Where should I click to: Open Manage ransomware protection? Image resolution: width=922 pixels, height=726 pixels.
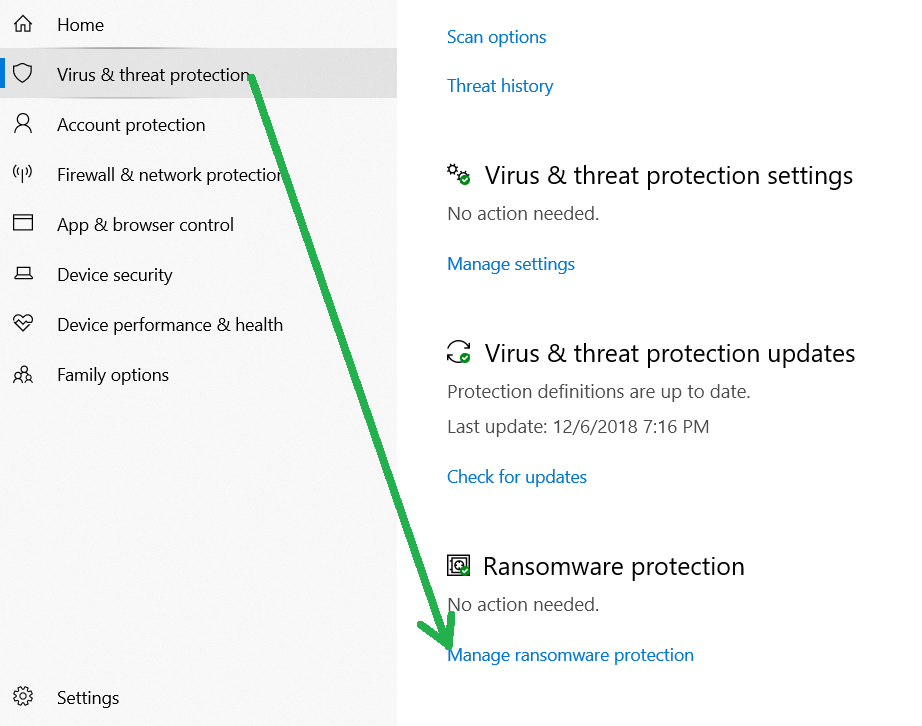tap(571, 654)
